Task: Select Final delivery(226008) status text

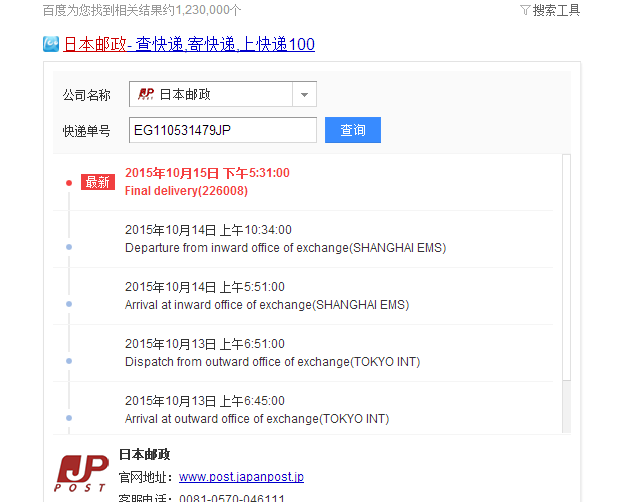Action: pyautogui.click(x=186, y=191)
